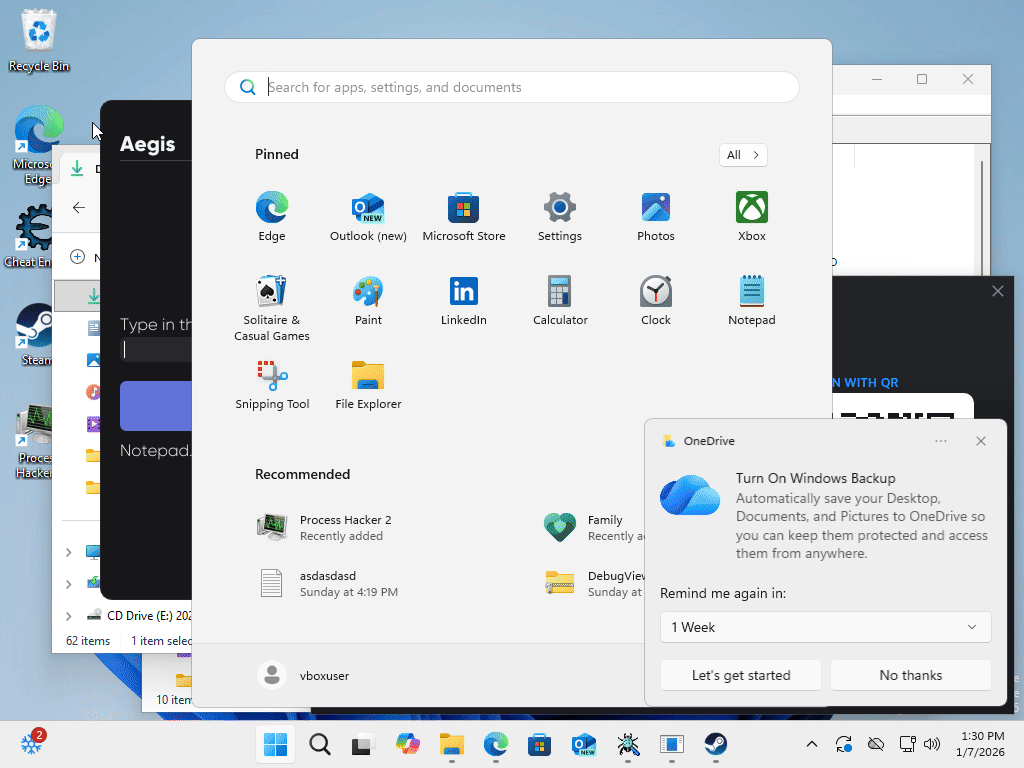The image size is (1024, 768).
Task: Click the Aegis text input field
Action: [x=156, y=350]
